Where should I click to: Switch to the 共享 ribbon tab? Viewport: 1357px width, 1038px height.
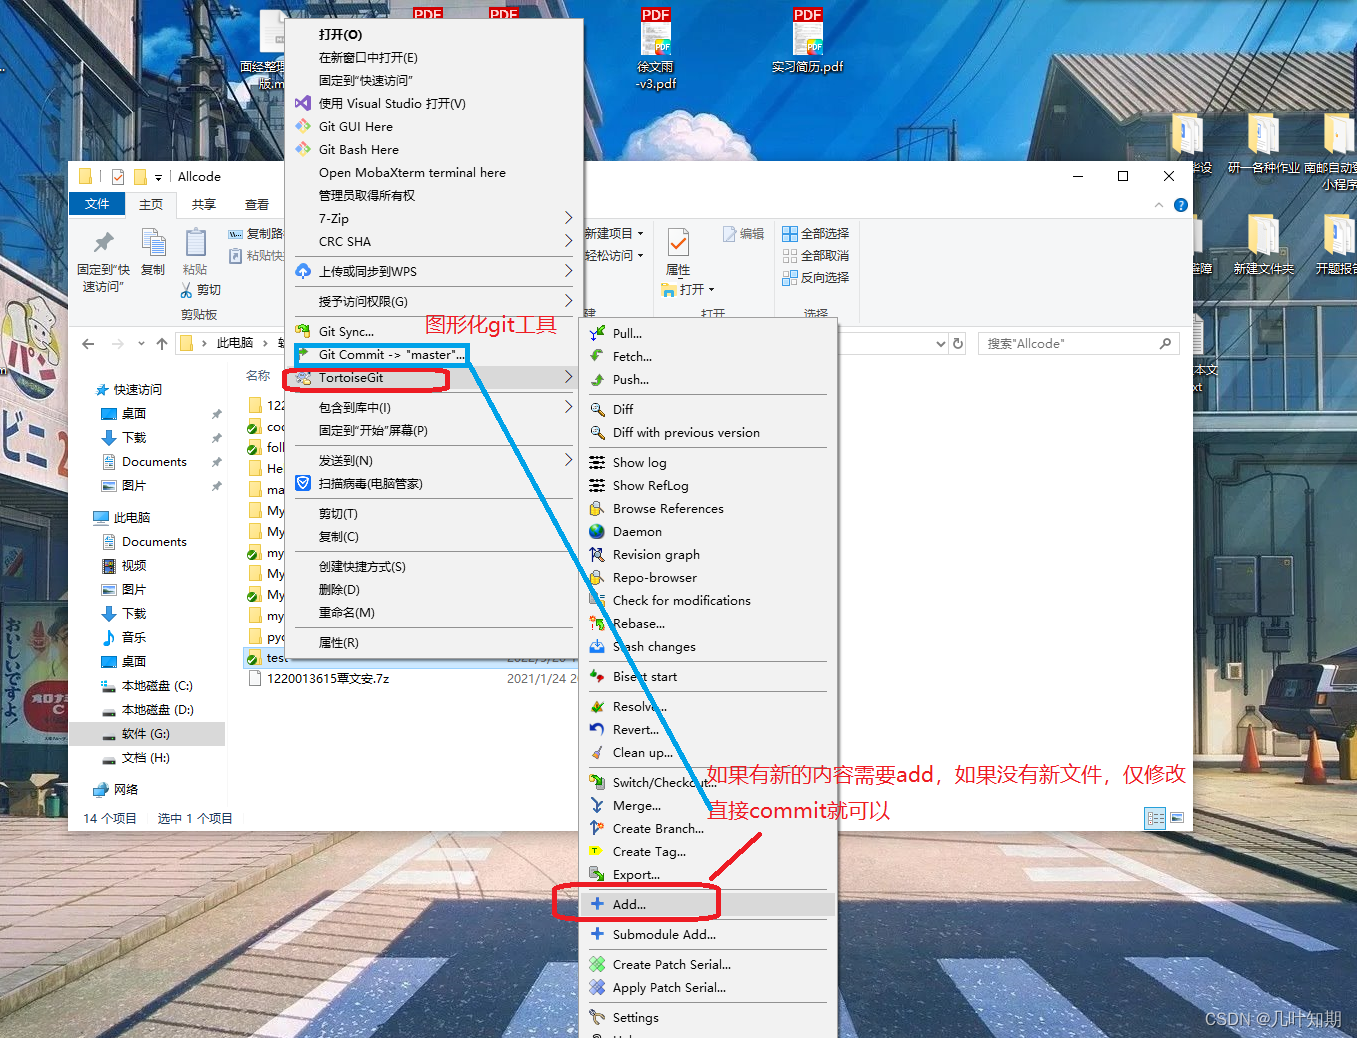[x=204, y=204]
